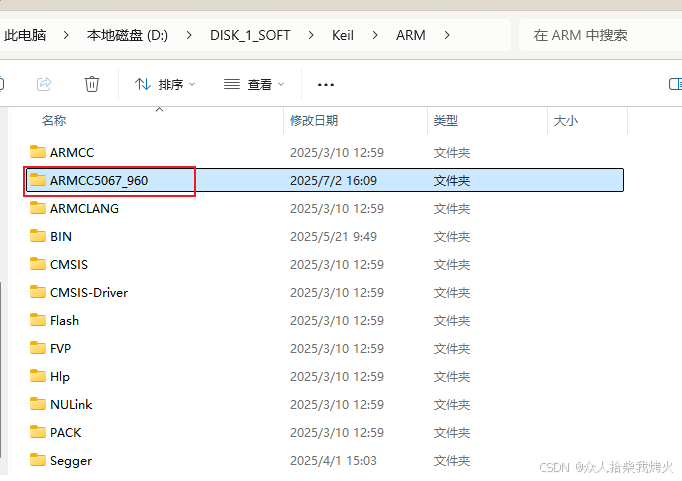Select the ARMCC5067_960 folder icon
682x481 pixels.
38,180
